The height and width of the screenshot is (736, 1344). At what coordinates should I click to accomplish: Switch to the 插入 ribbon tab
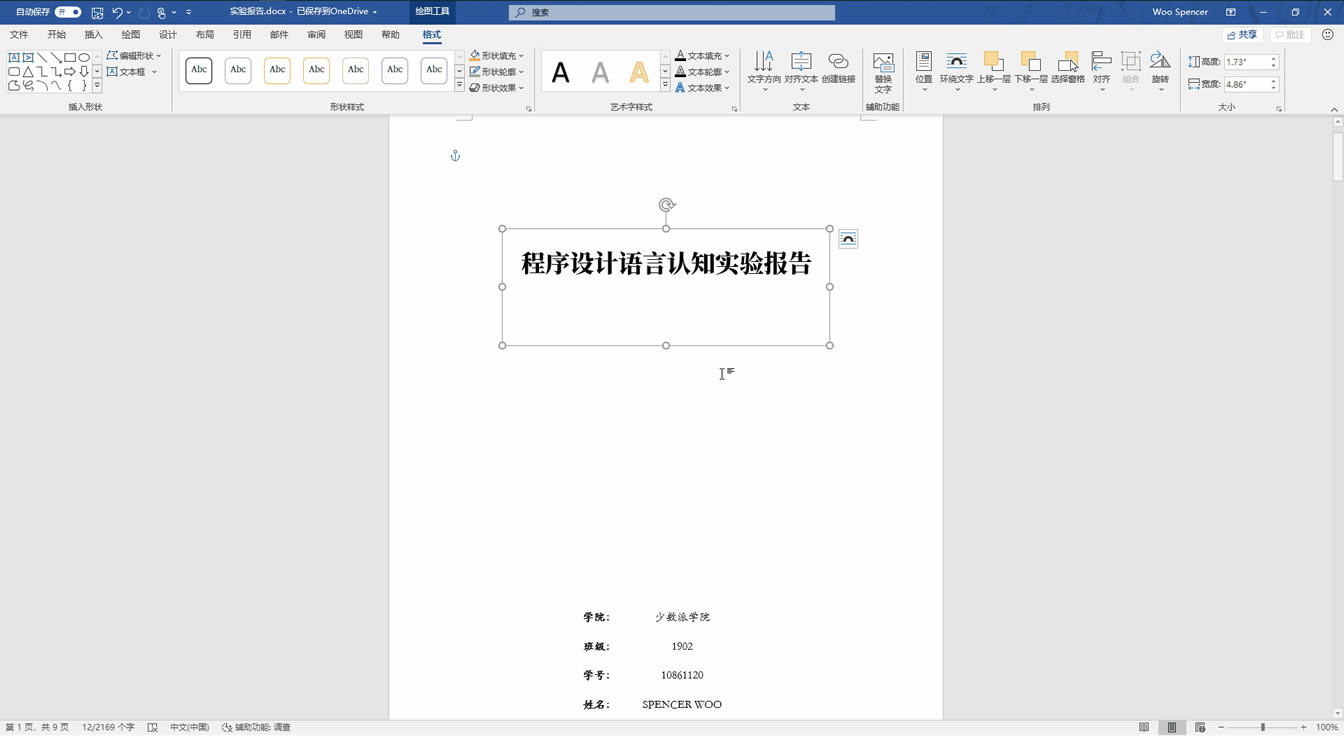tap(92, 33)
